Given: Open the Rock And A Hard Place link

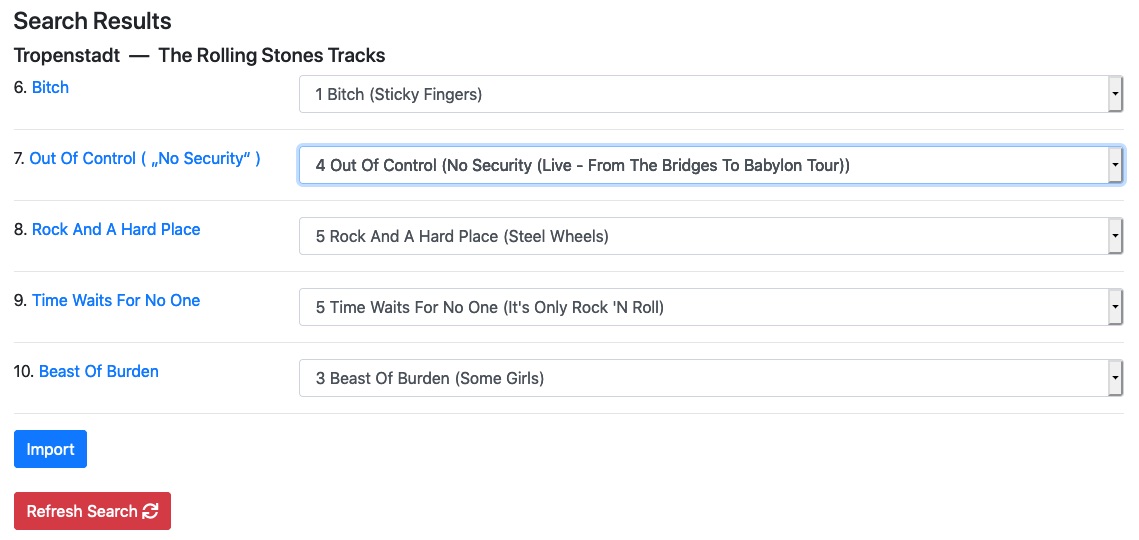Looking at the screenshot, I should [x=116, y=230].
